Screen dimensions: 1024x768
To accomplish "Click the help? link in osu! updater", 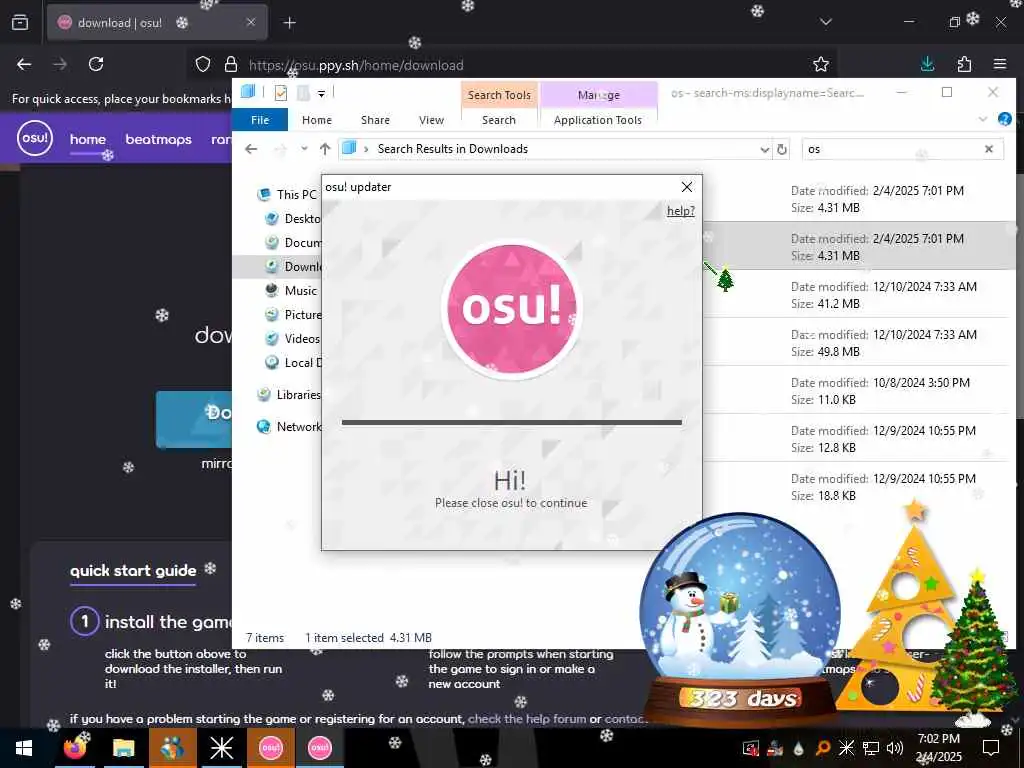I will (x=680, y=211).
